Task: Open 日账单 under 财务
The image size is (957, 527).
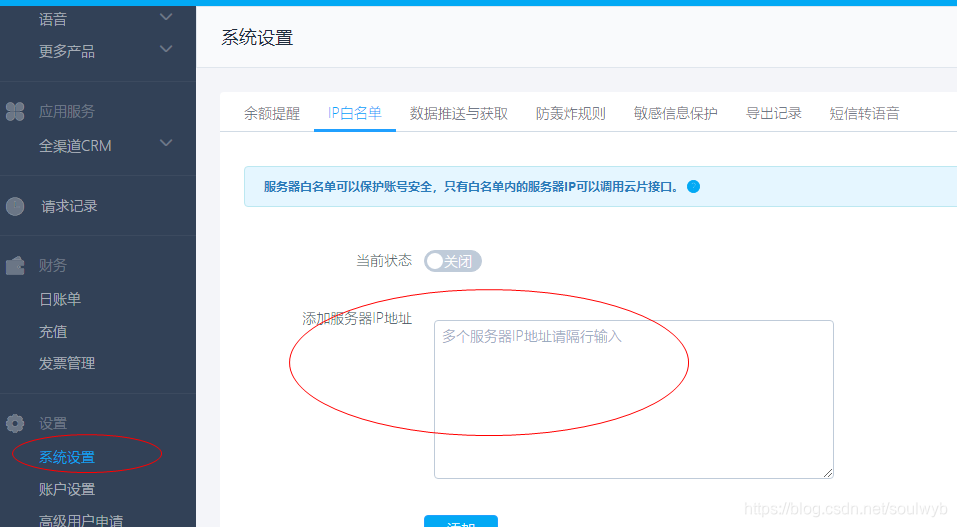Action: [x=60, y=299]
